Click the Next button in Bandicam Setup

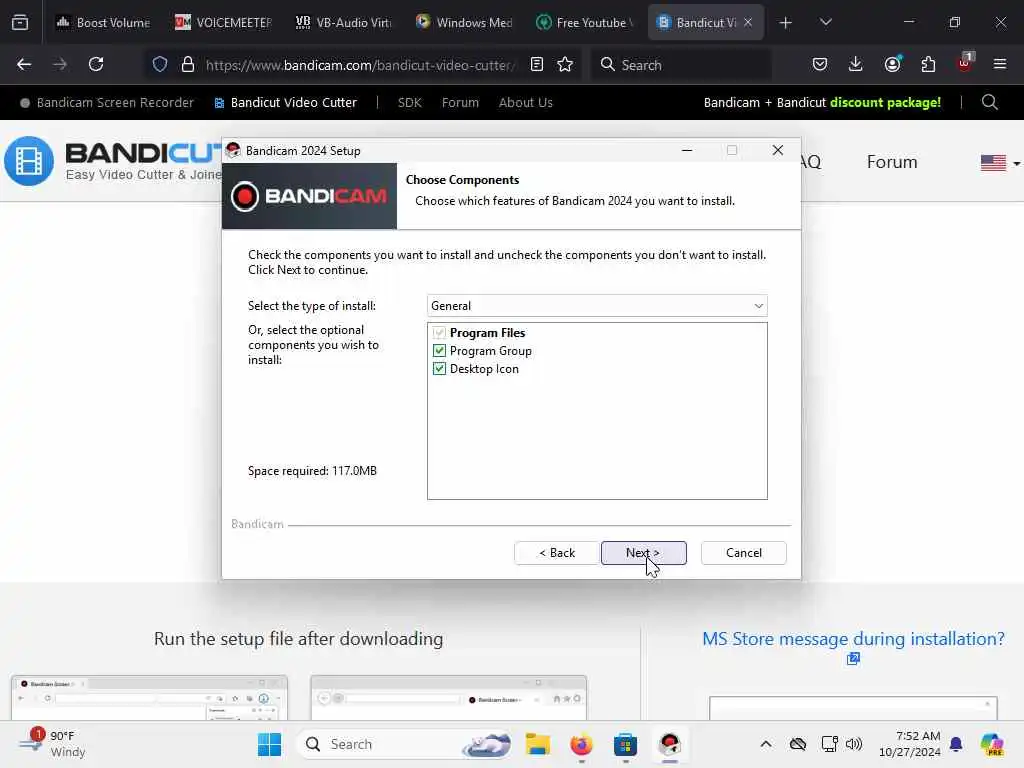pyautogui.click(x=643, y=552)
